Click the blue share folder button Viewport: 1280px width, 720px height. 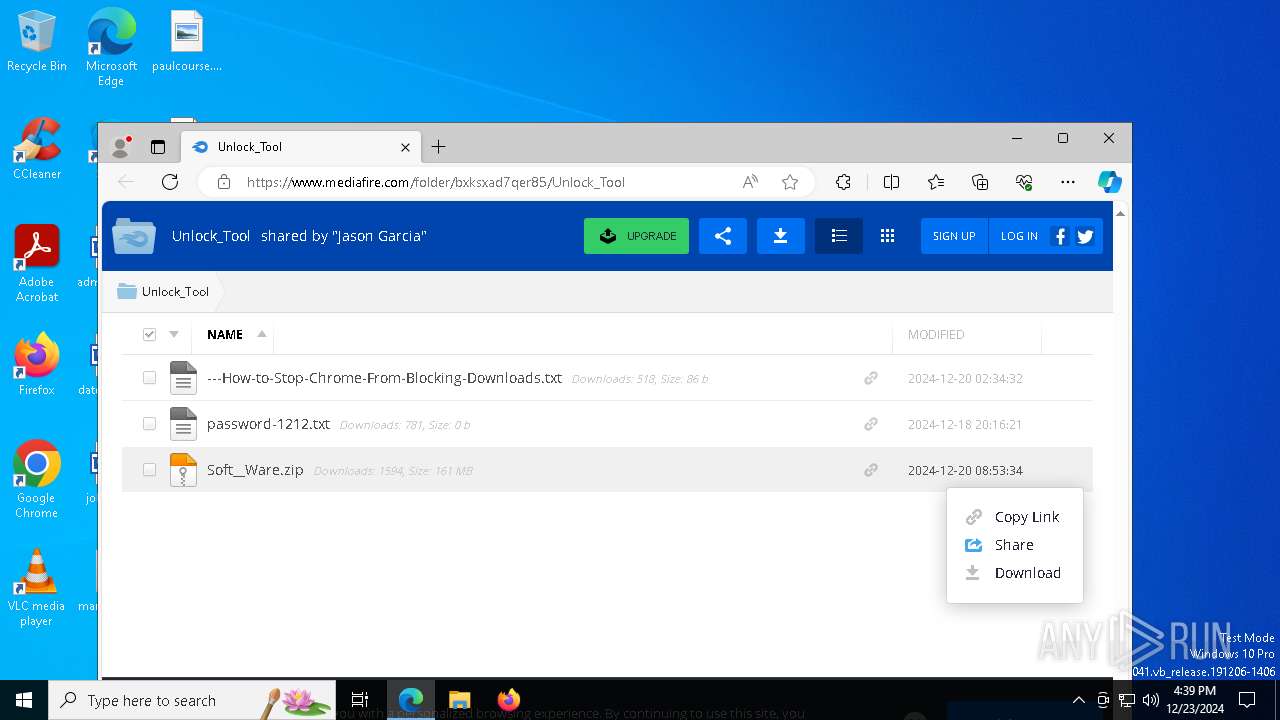723,236
